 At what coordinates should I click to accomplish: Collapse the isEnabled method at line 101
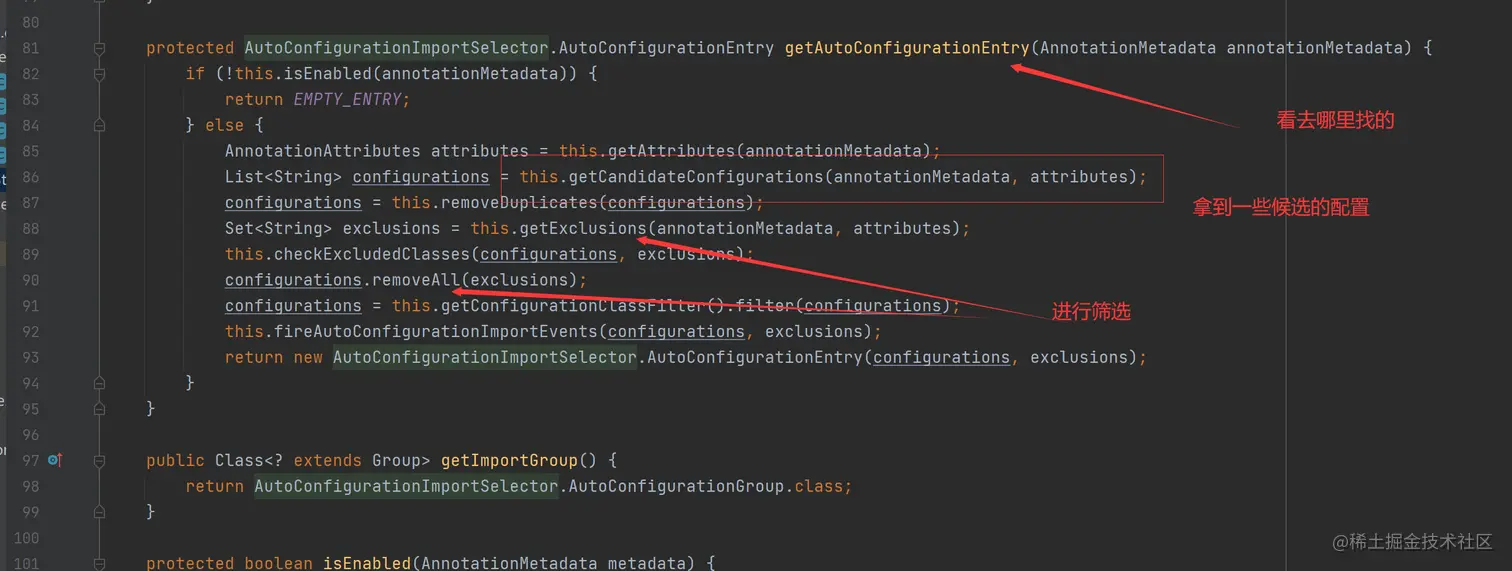click(x=99, y=564)
